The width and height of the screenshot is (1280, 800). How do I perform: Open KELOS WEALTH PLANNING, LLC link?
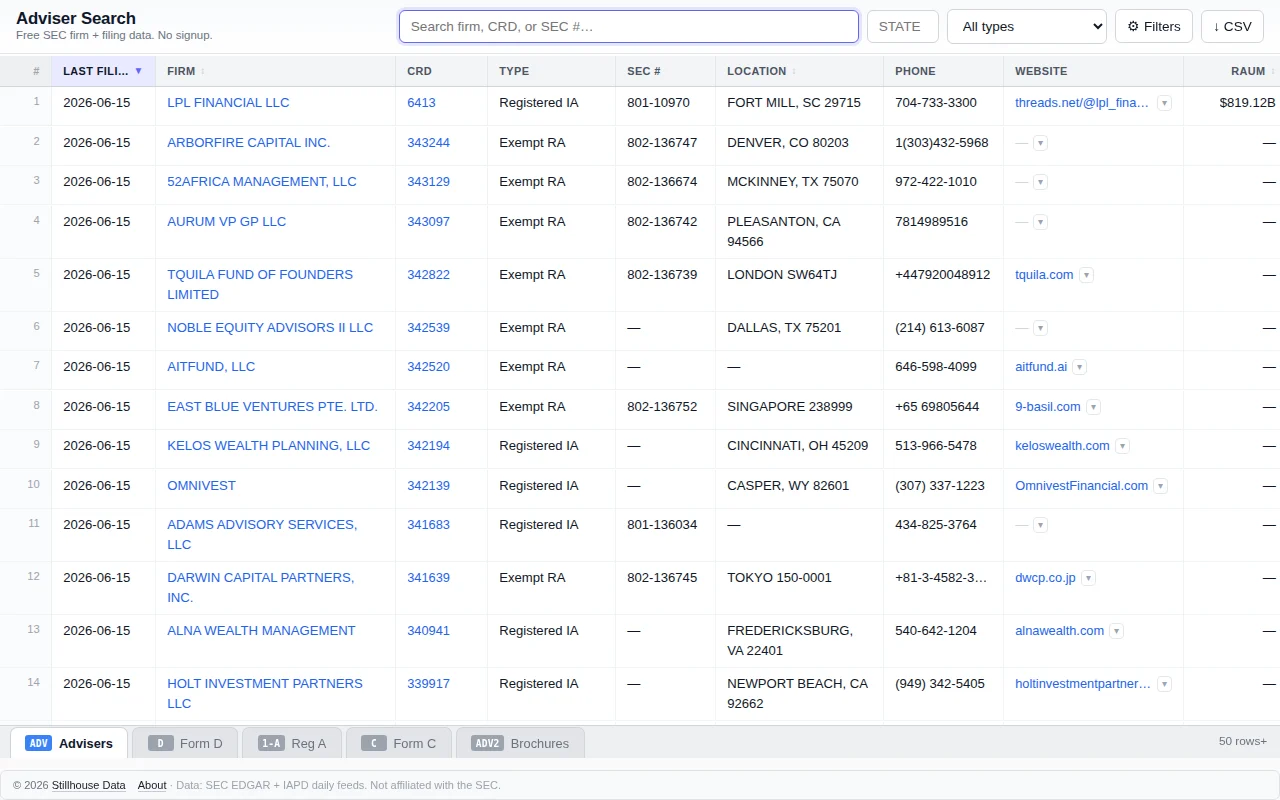[x=268, y=446]
